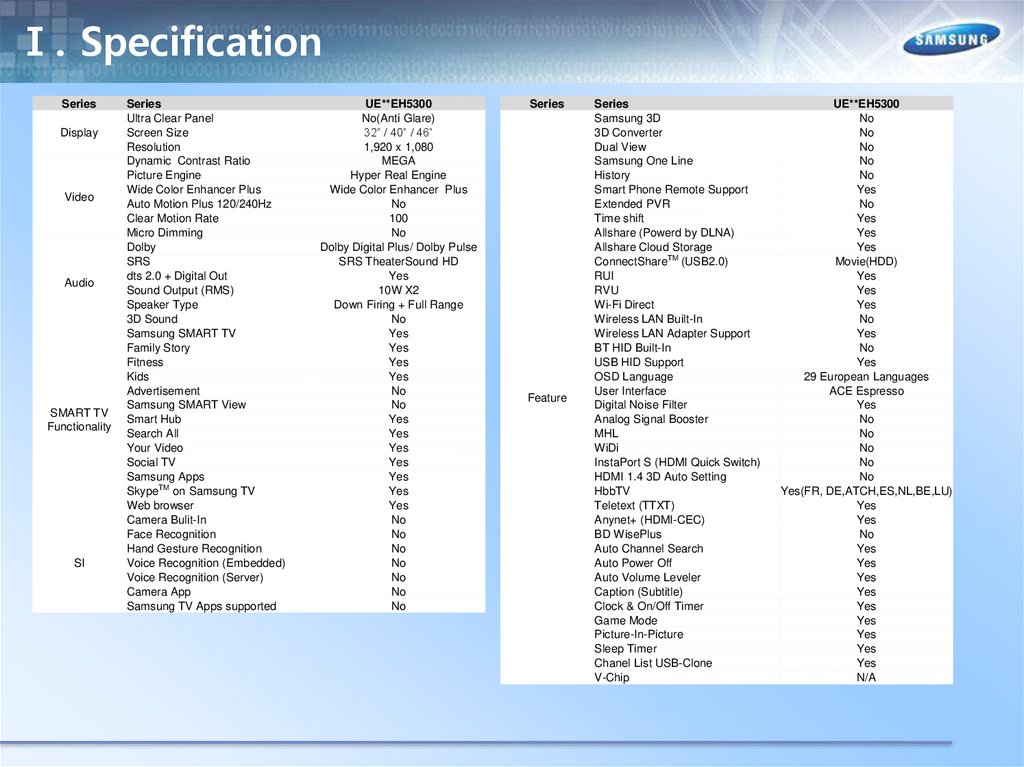This screenshot has width=1024, height=767.
Task: Select 'InstaPort S (HDMI Quick Switch)' label
Action: click(677, 462)
